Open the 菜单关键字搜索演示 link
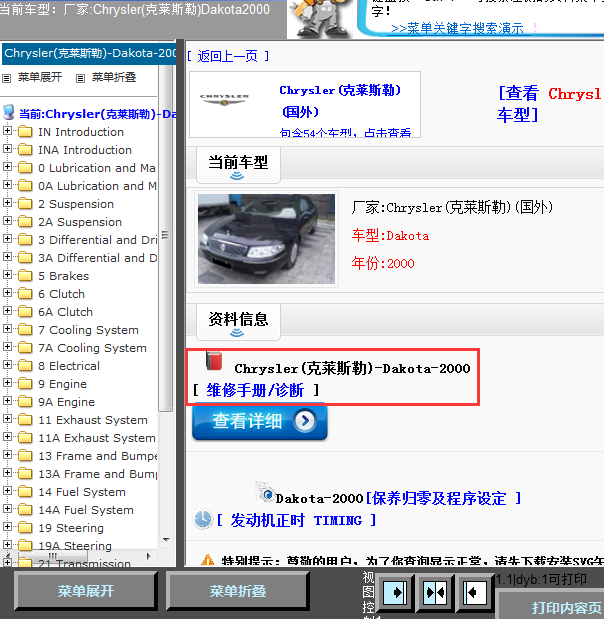The height and width of the screenshot is (619, 604). pos(457,28)
